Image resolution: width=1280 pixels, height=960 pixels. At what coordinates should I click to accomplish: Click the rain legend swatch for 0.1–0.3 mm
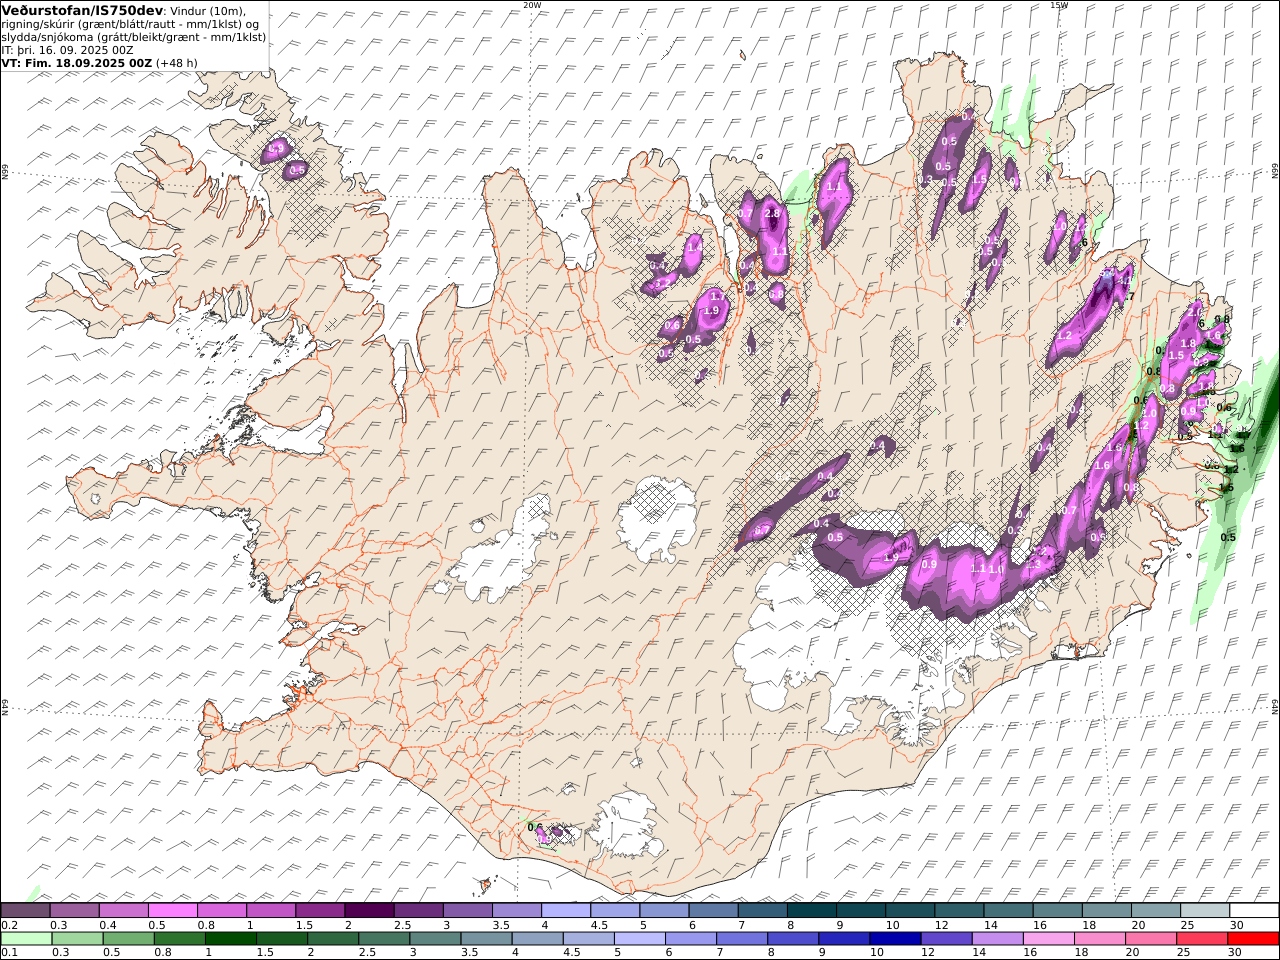pyautogui.click(x=27, y=938)
